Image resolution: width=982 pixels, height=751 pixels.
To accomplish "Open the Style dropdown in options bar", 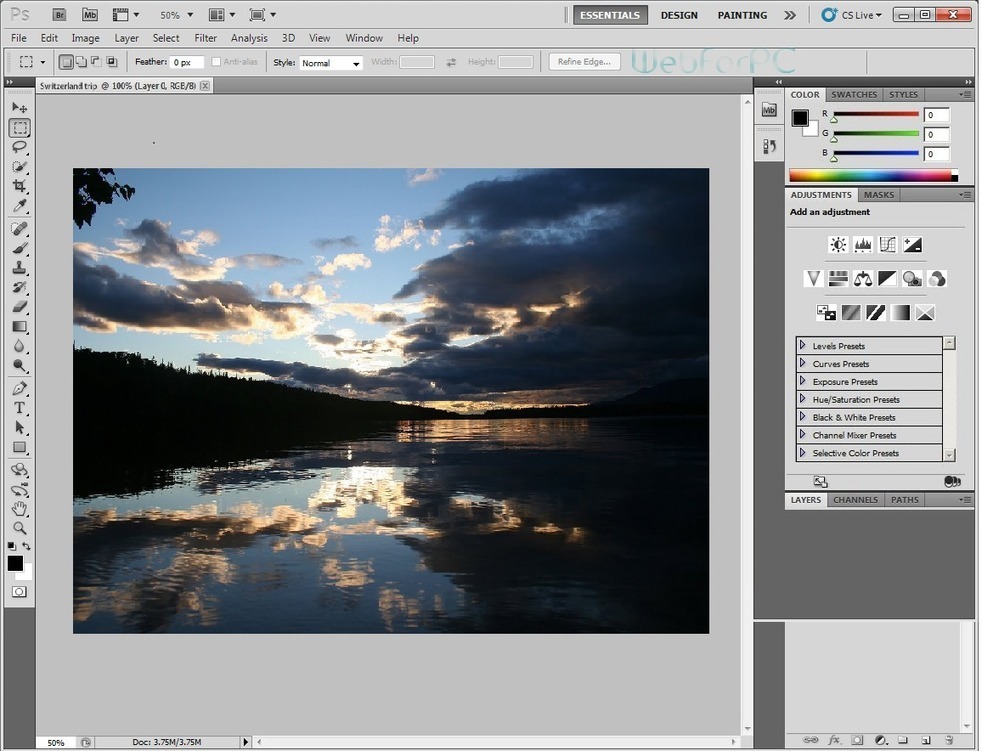I will pyautogui.click(x=331, y=63).
